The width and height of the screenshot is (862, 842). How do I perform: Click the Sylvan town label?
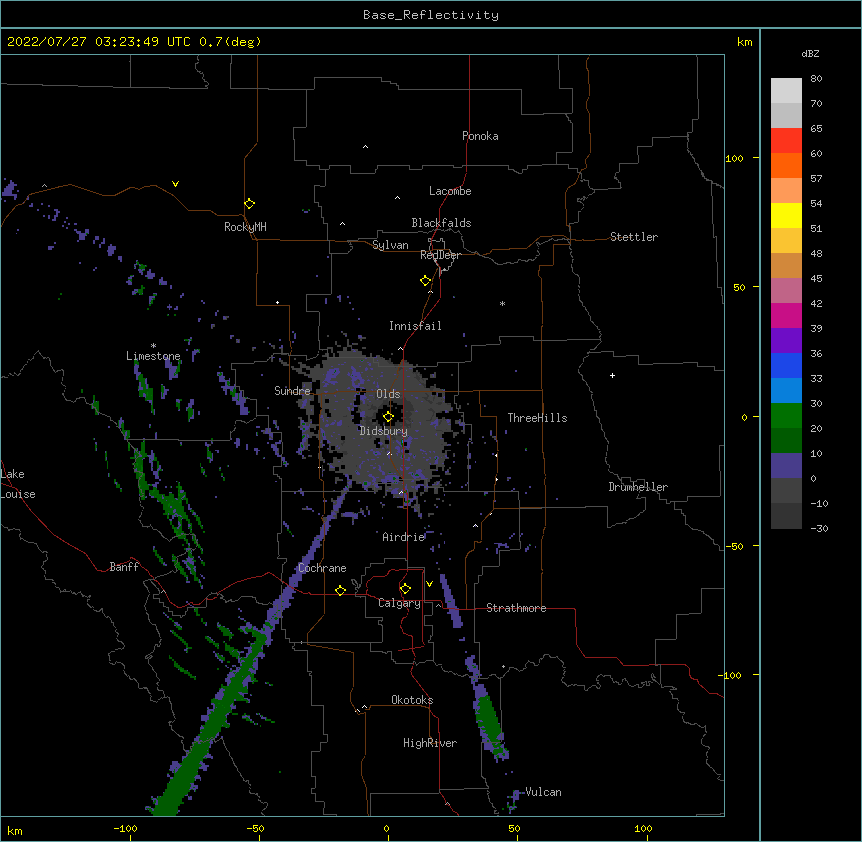[390, 245]
